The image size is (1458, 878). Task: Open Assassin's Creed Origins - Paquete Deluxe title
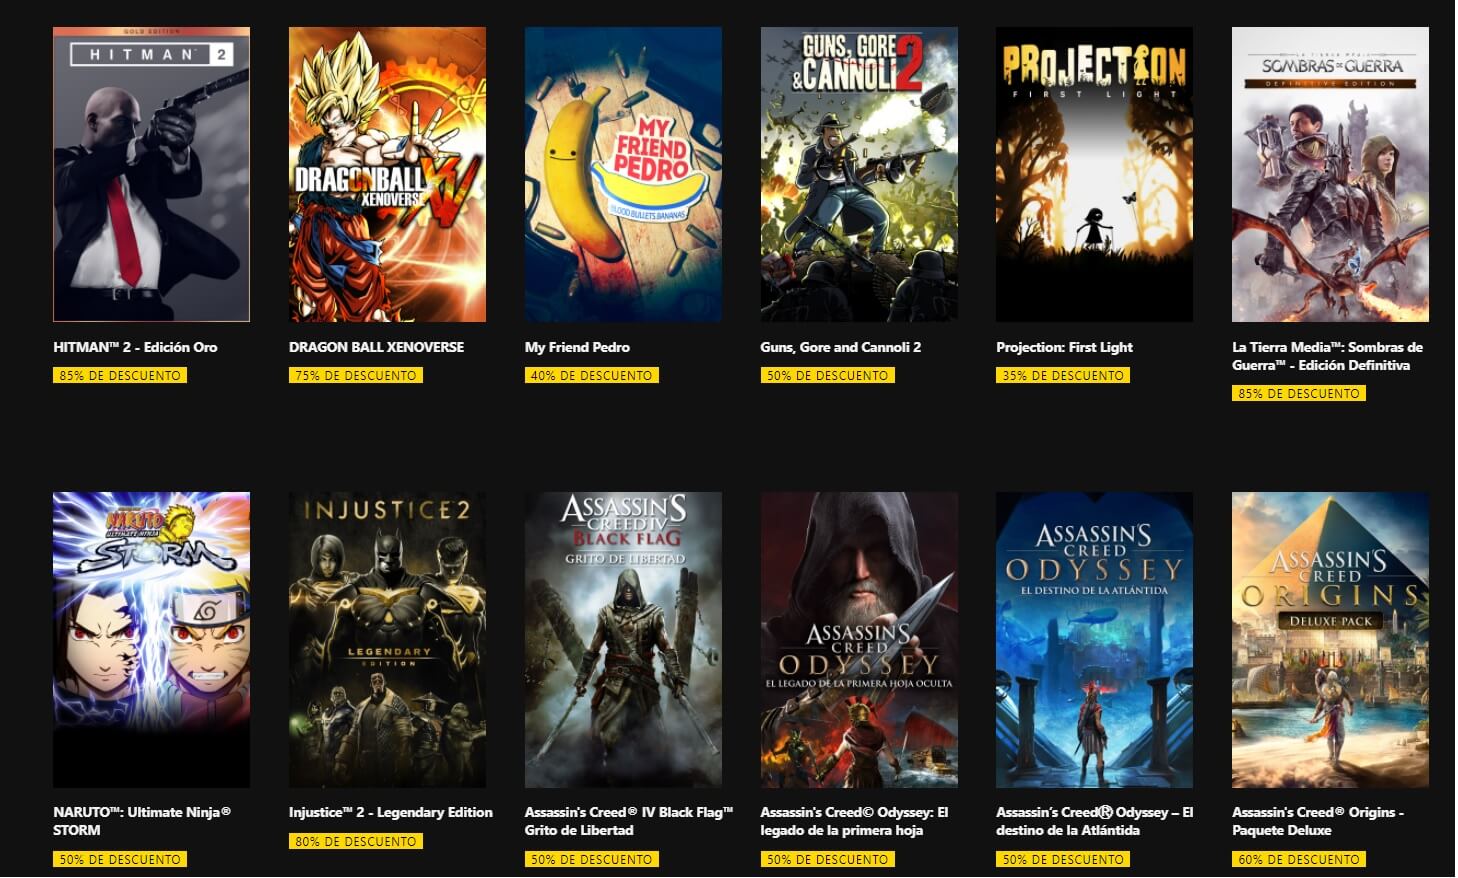click(1318, 821)
